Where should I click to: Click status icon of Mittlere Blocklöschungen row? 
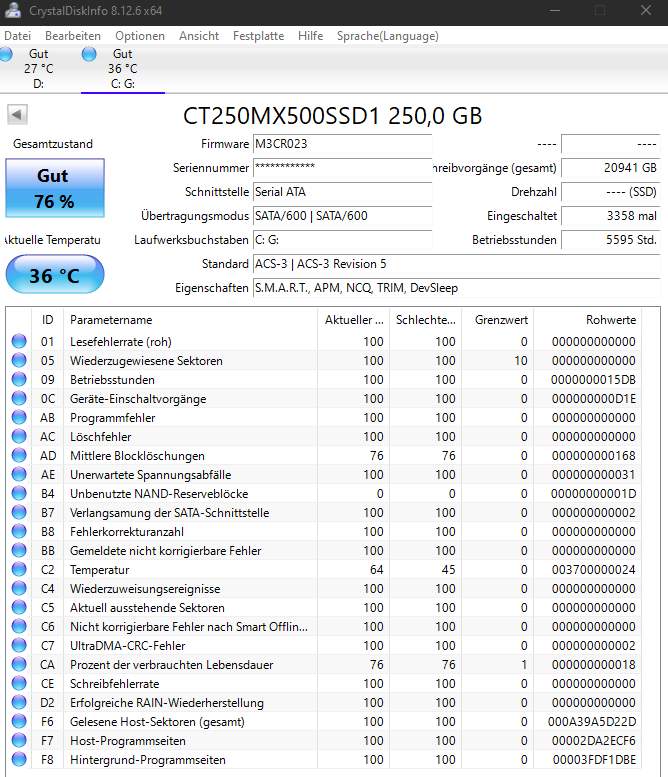(19, 455)
